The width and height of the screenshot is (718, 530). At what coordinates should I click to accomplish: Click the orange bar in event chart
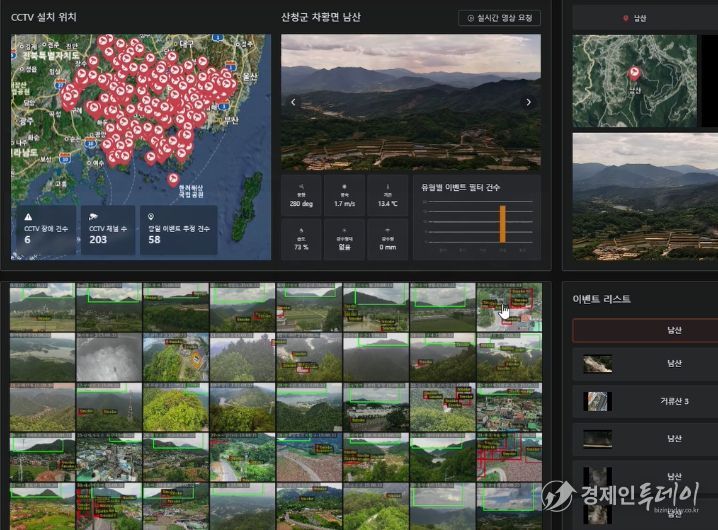[x=502, y=224]
